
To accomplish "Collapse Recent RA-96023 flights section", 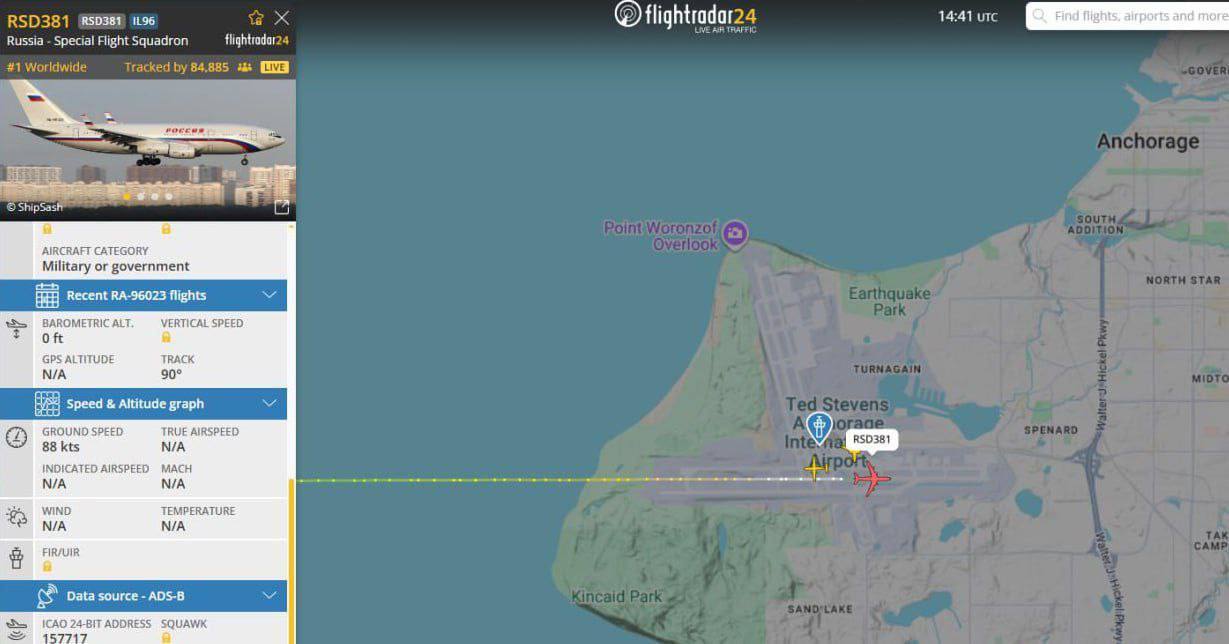I will (269, 295).
